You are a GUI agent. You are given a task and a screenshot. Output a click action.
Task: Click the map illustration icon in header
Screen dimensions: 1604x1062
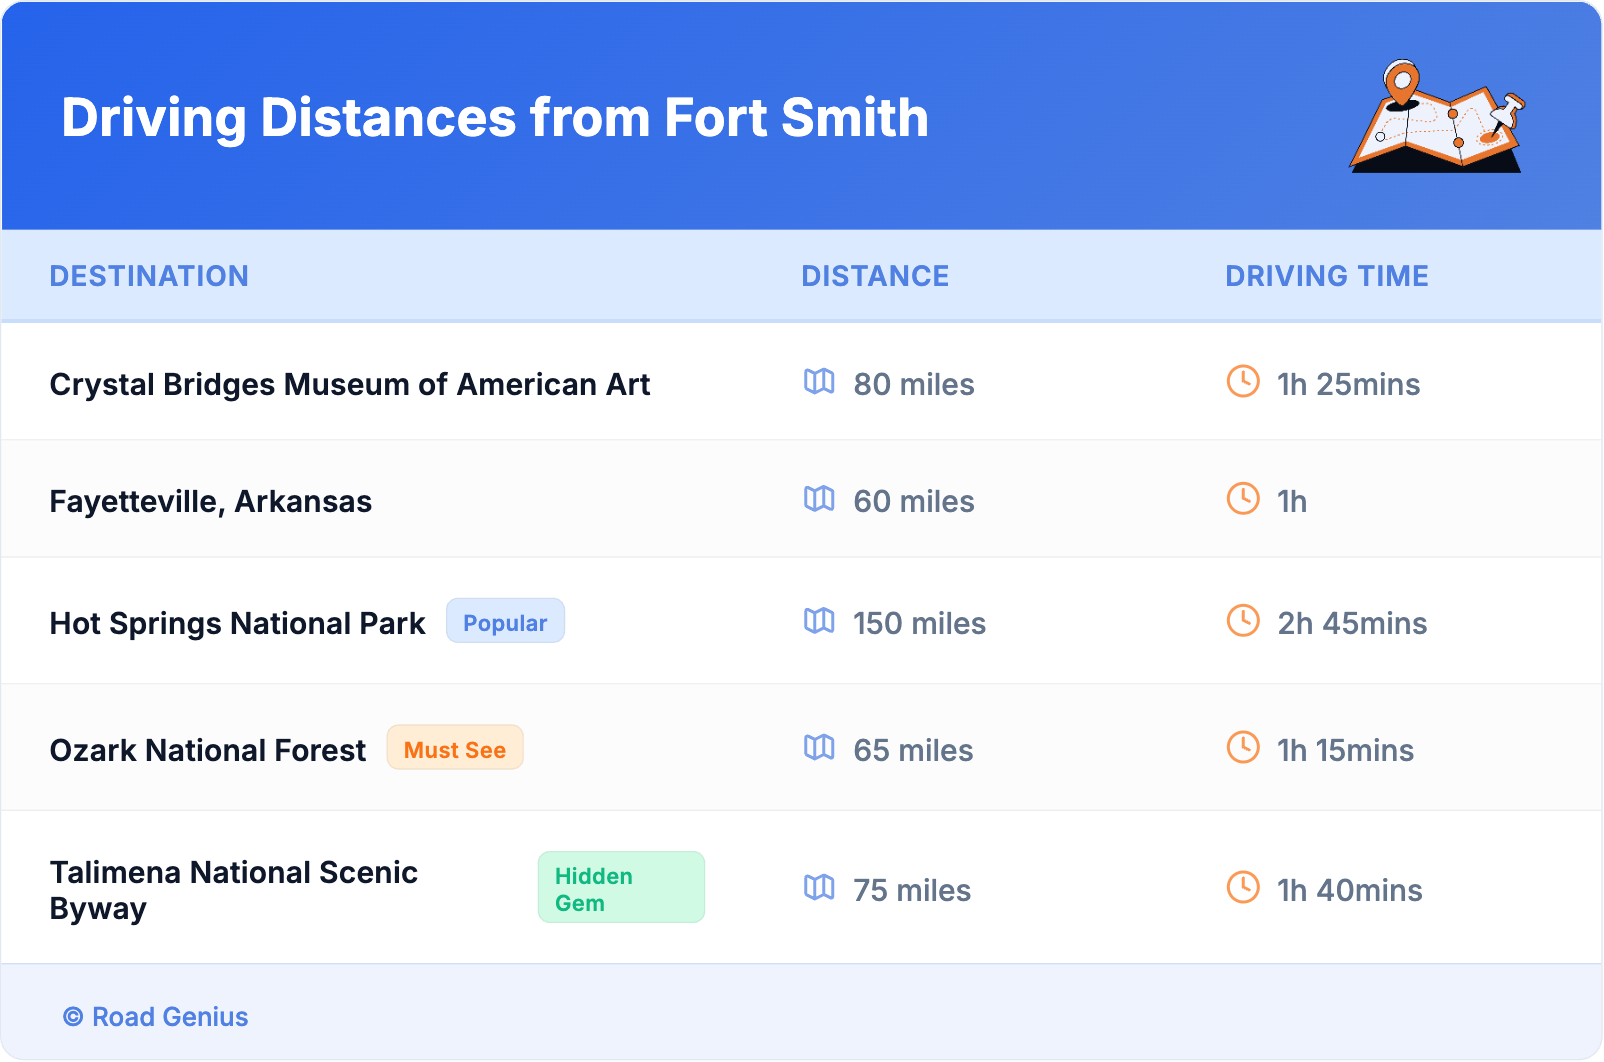[1436, 117]
